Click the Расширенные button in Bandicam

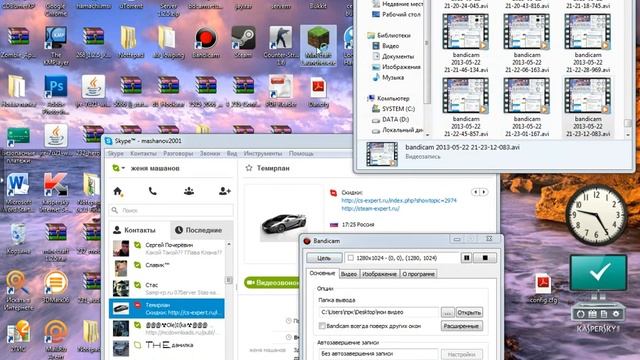[x=462, y=326]
